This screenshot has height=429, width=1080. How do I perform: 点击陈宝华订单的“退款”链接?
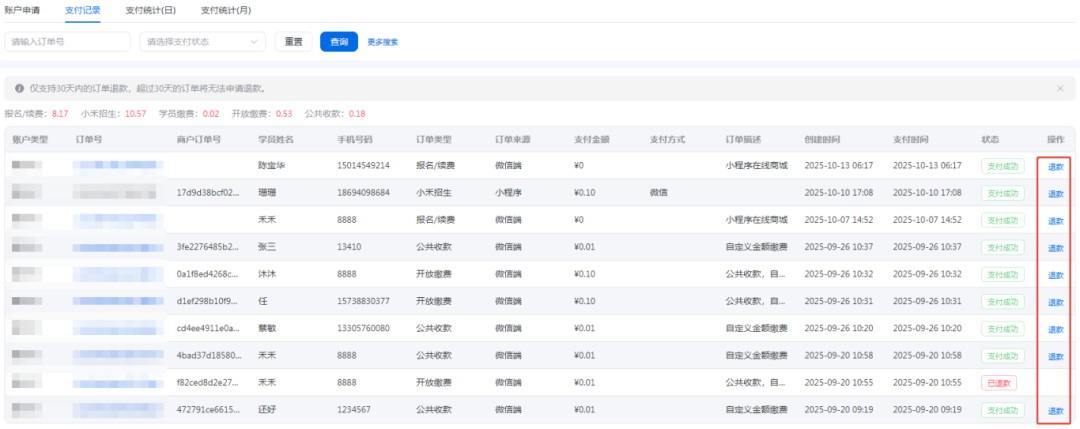(1055, 166)
